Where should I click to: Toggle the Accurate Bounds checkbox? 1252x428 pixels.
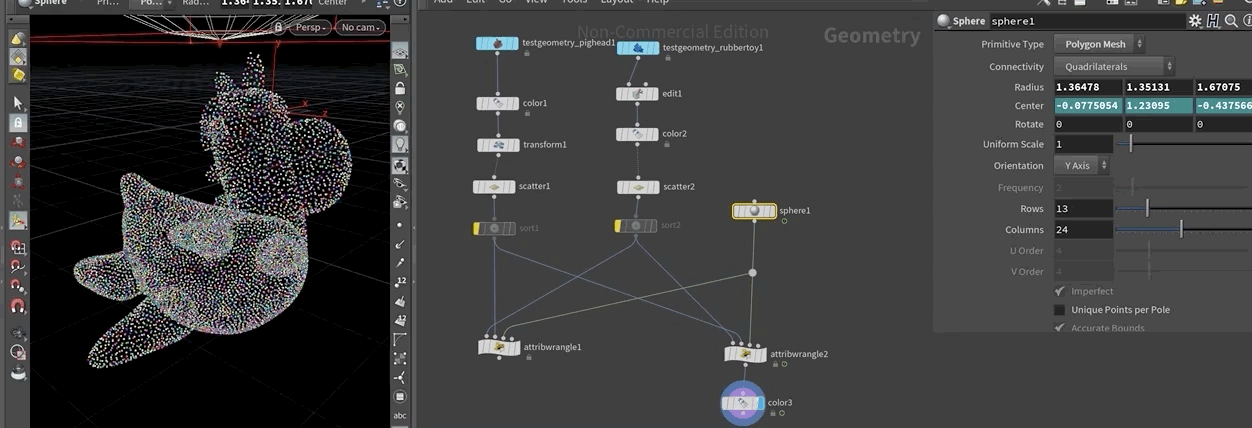click(1060, 328)
